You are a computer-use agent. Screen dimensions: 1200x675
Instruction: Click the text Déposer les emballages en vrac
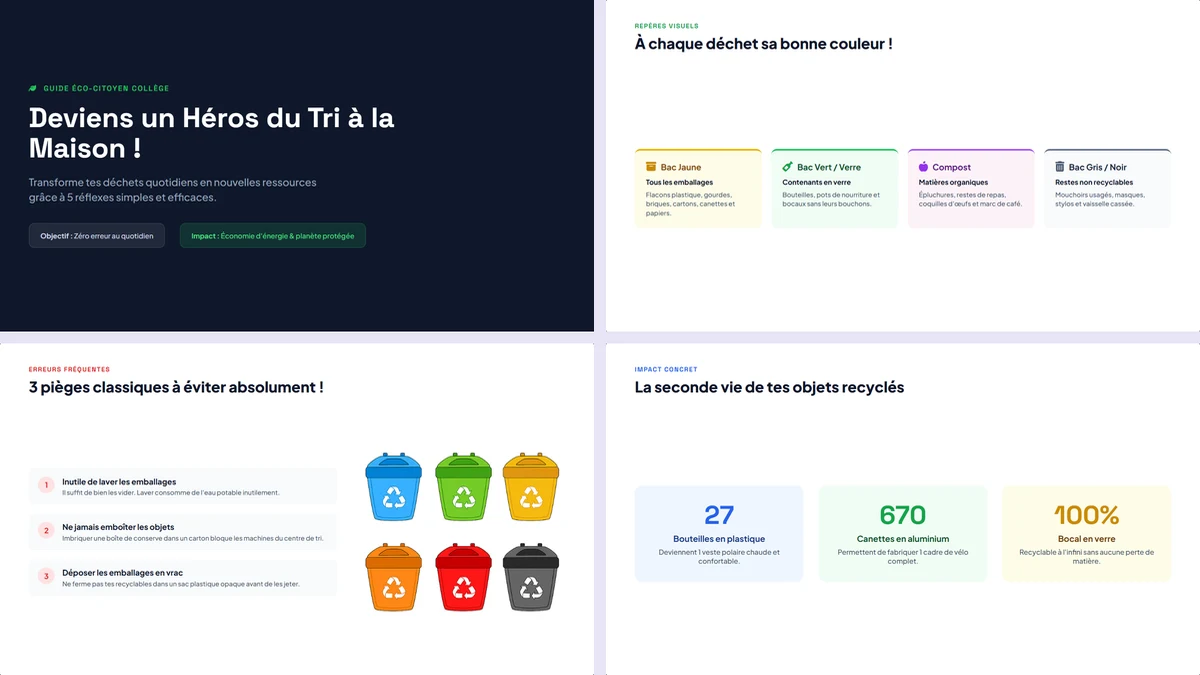(120, 572)
